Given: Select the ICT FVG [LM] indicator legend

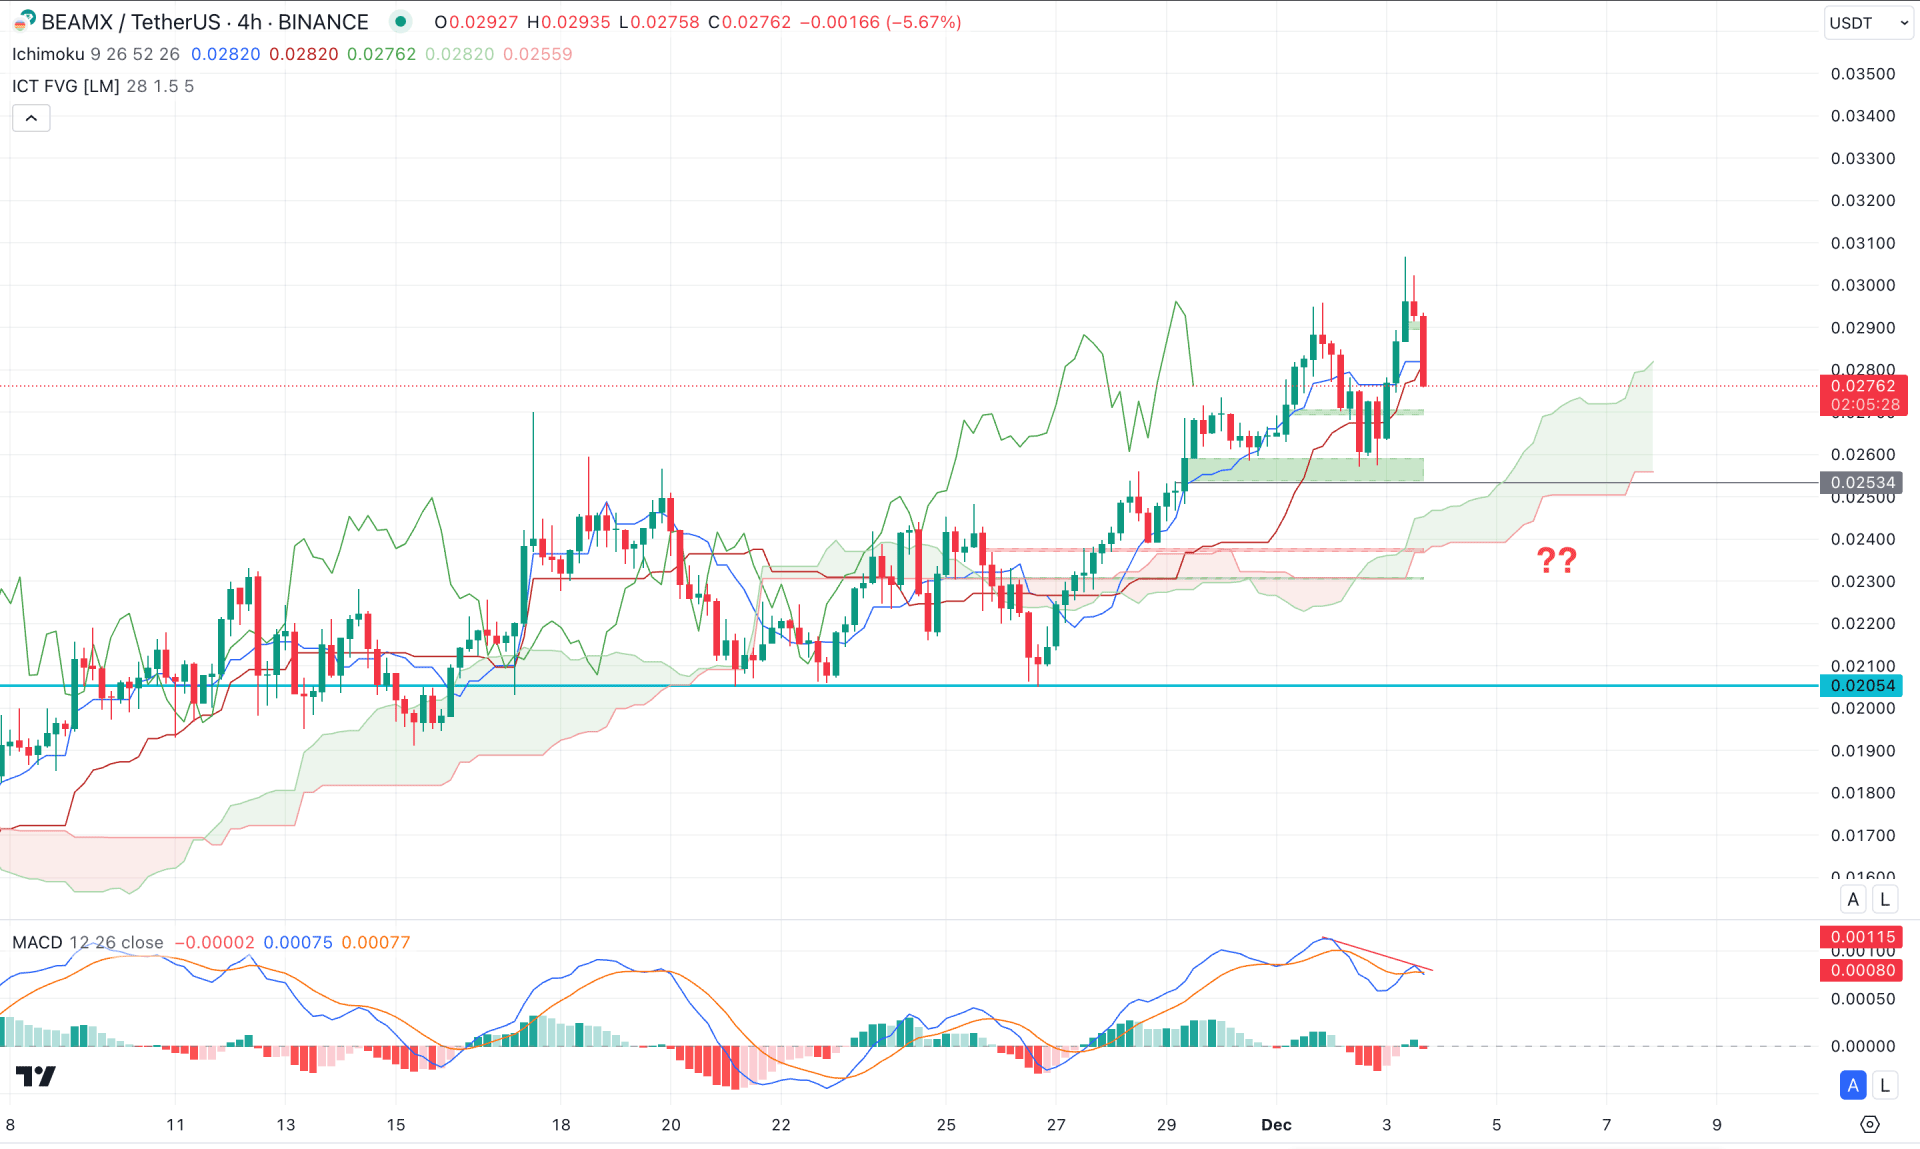Looking at the screenshot, I should [x=103, y=86].
